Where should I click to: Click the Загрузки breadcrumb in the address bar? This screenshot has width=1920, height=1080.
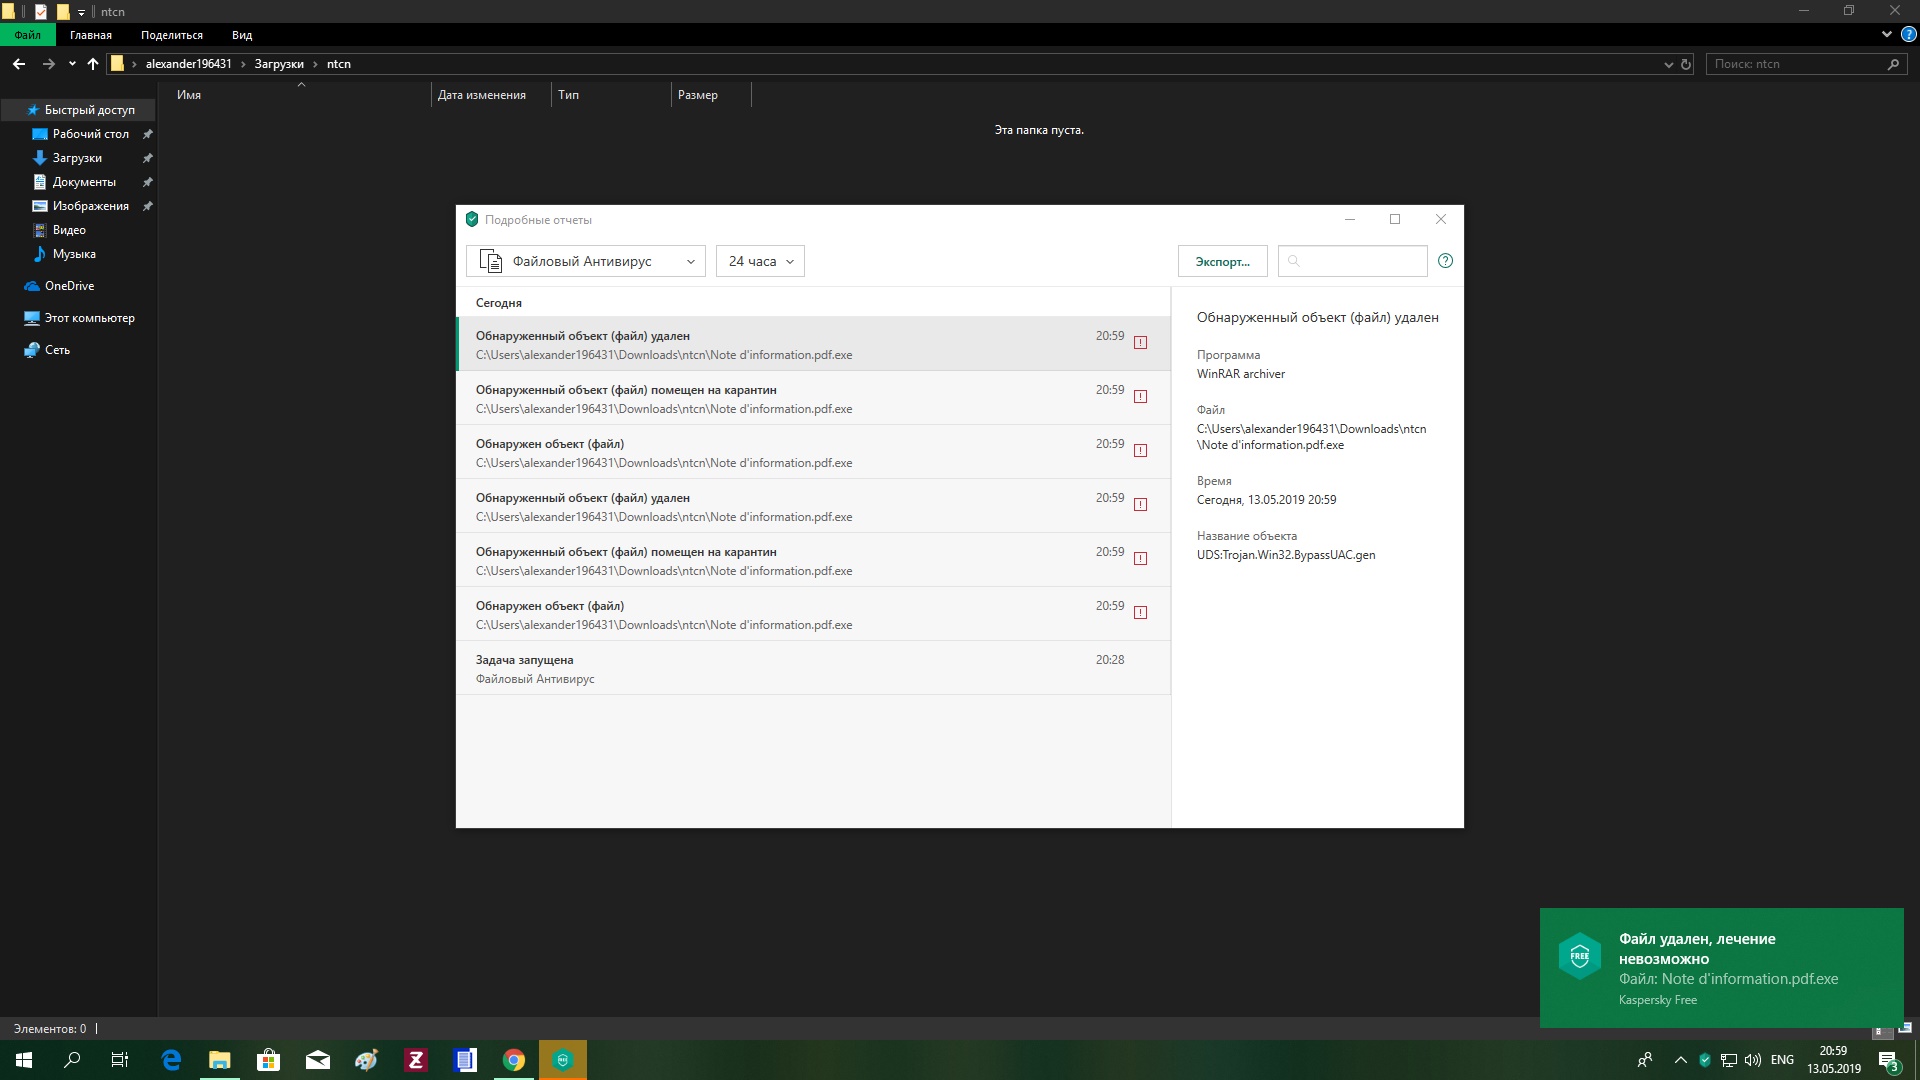(279, 64)
